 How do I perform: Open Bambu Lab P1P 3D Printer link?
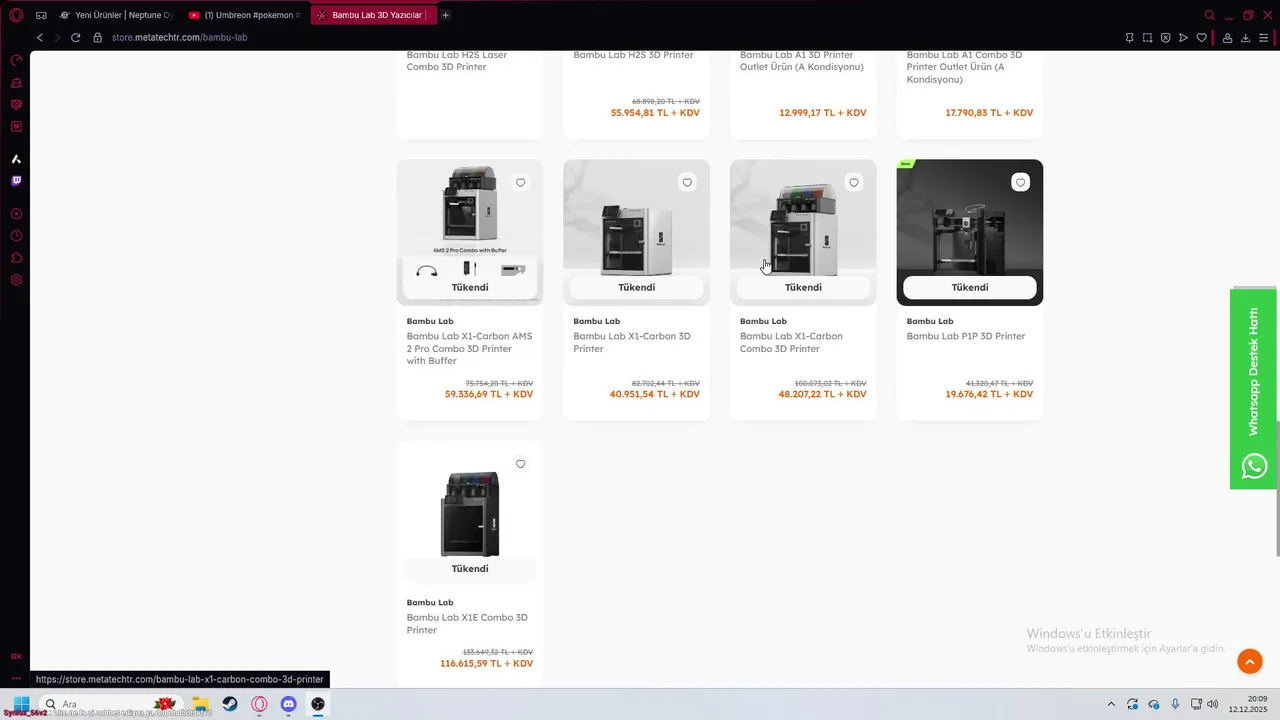(x=966, y=336)
